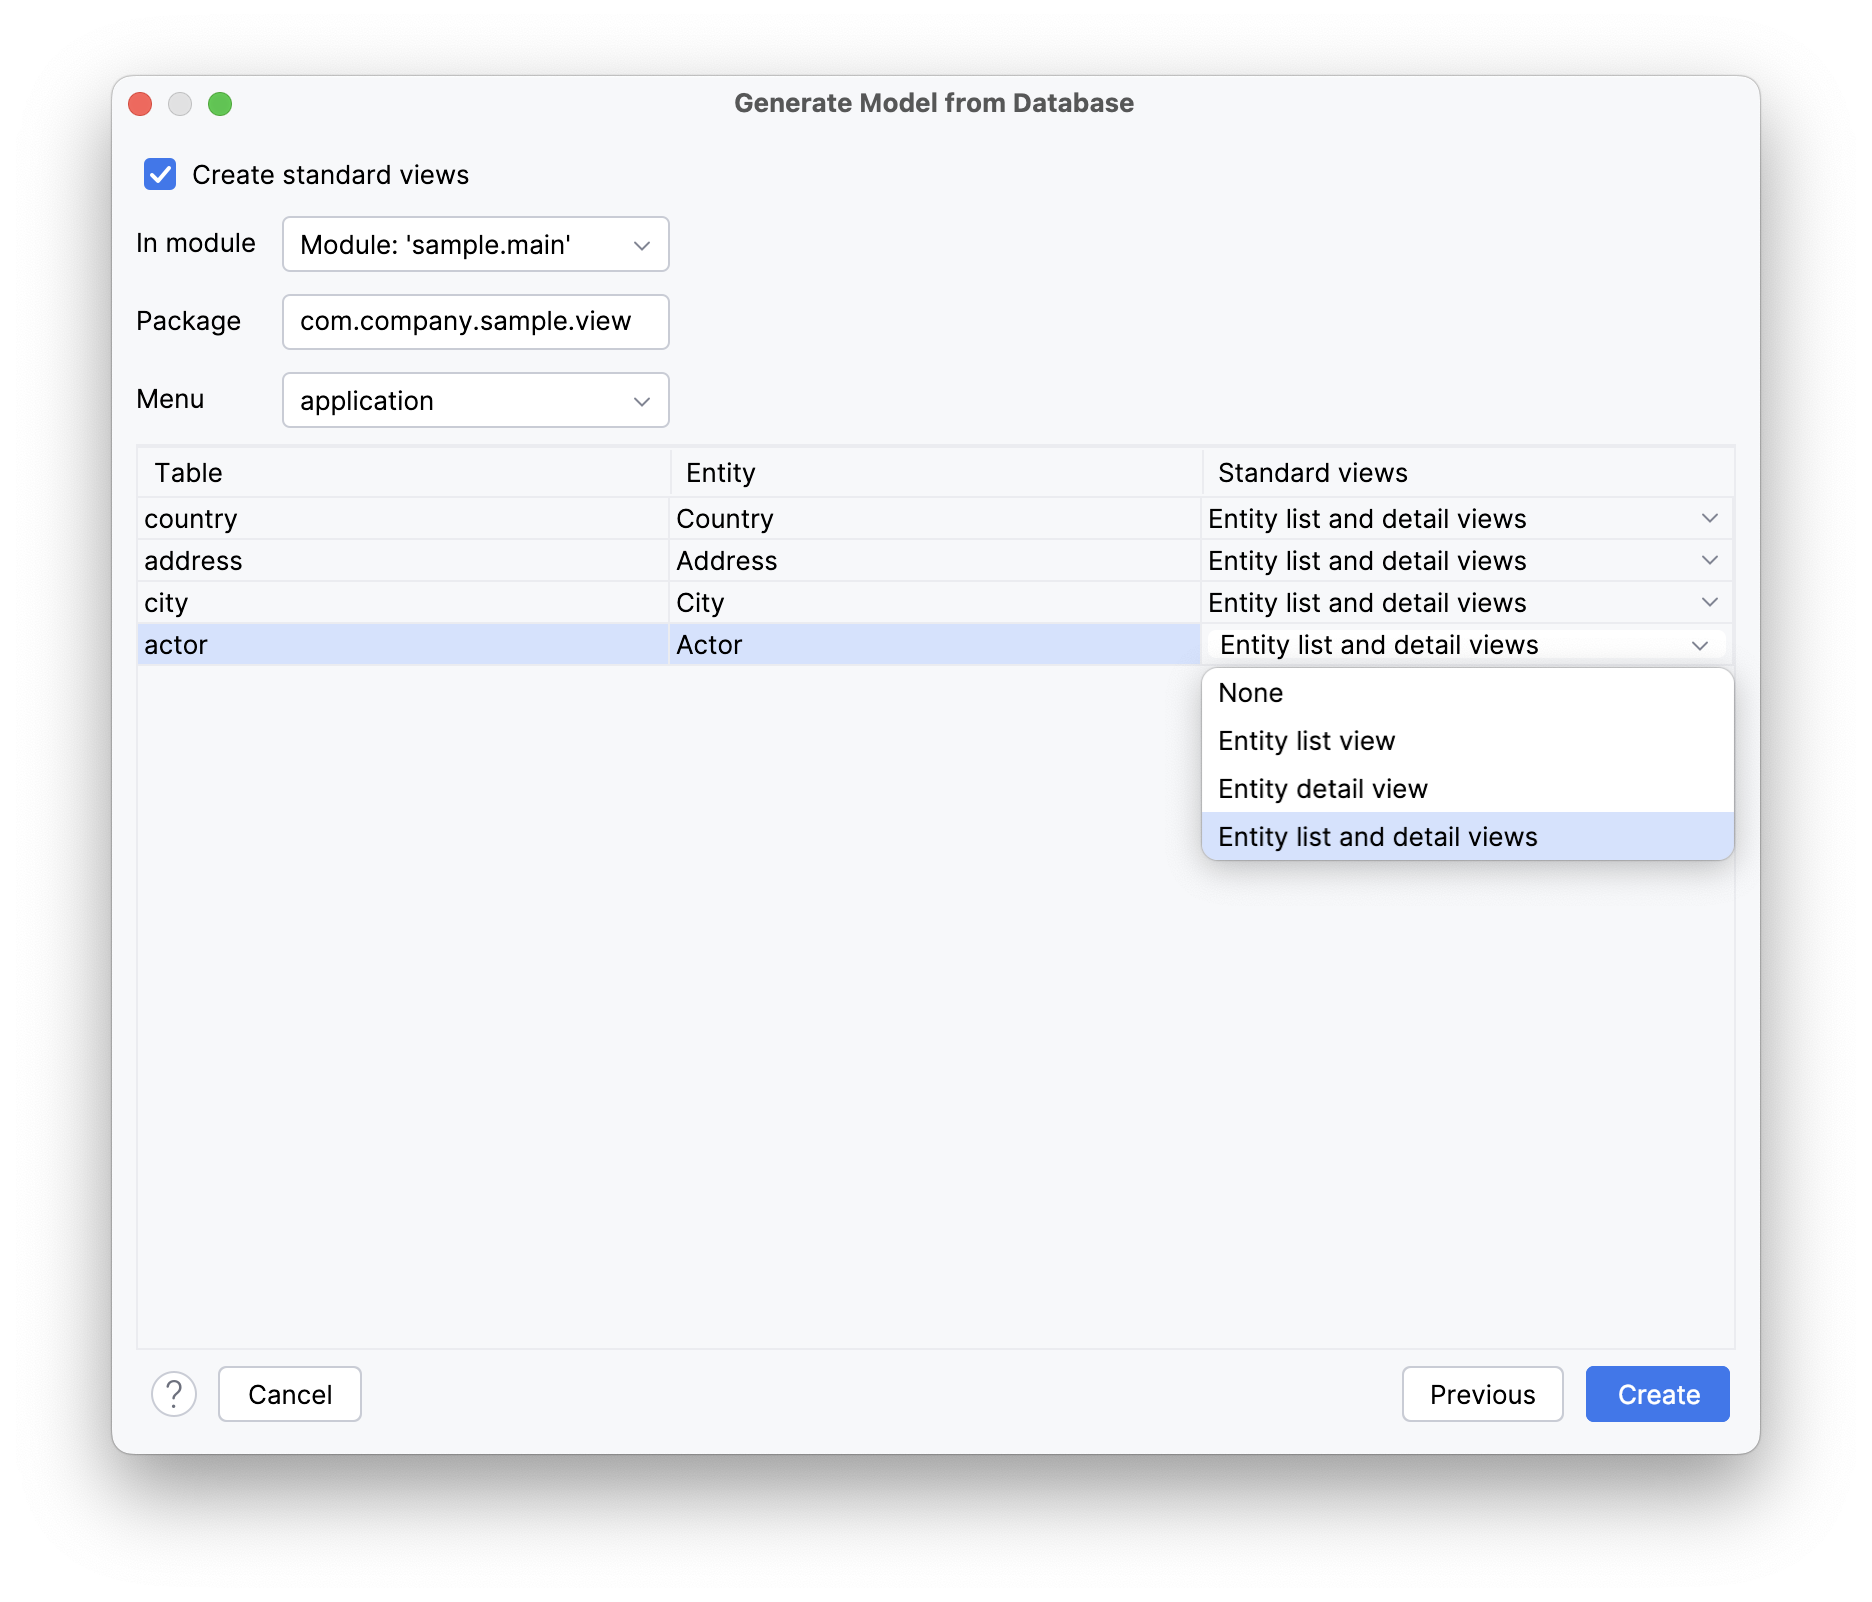Click the Create button

(1656, 1394)
